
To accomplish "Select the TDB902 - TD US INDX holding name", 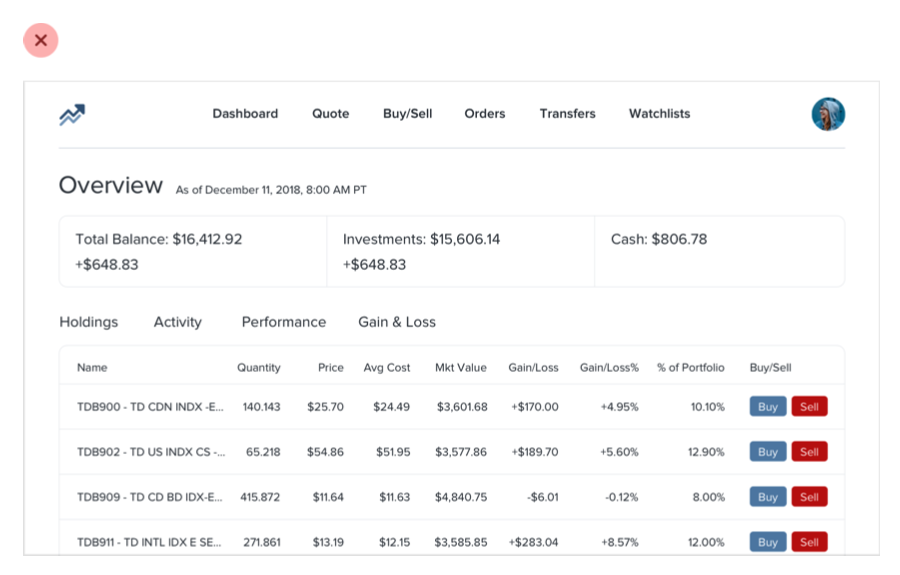I will pos(150,452).
